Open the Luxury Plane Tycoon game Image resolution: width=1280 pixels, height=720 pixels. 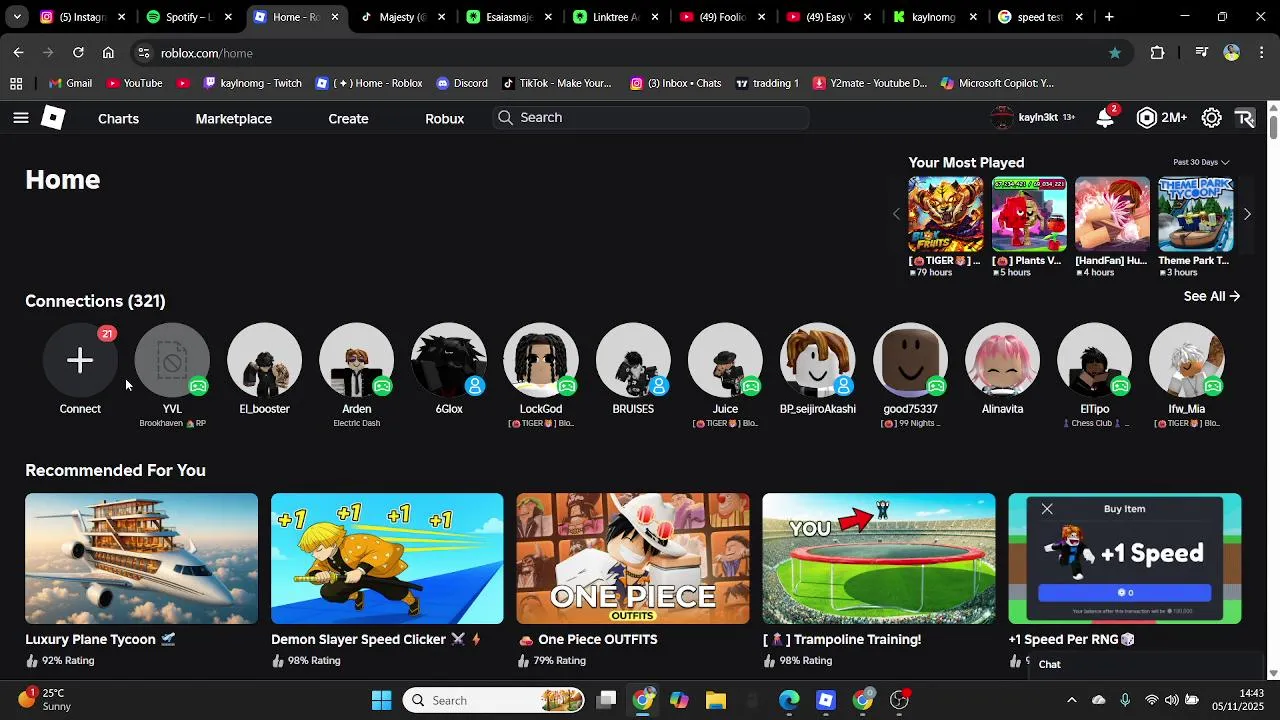coord(141,558)
